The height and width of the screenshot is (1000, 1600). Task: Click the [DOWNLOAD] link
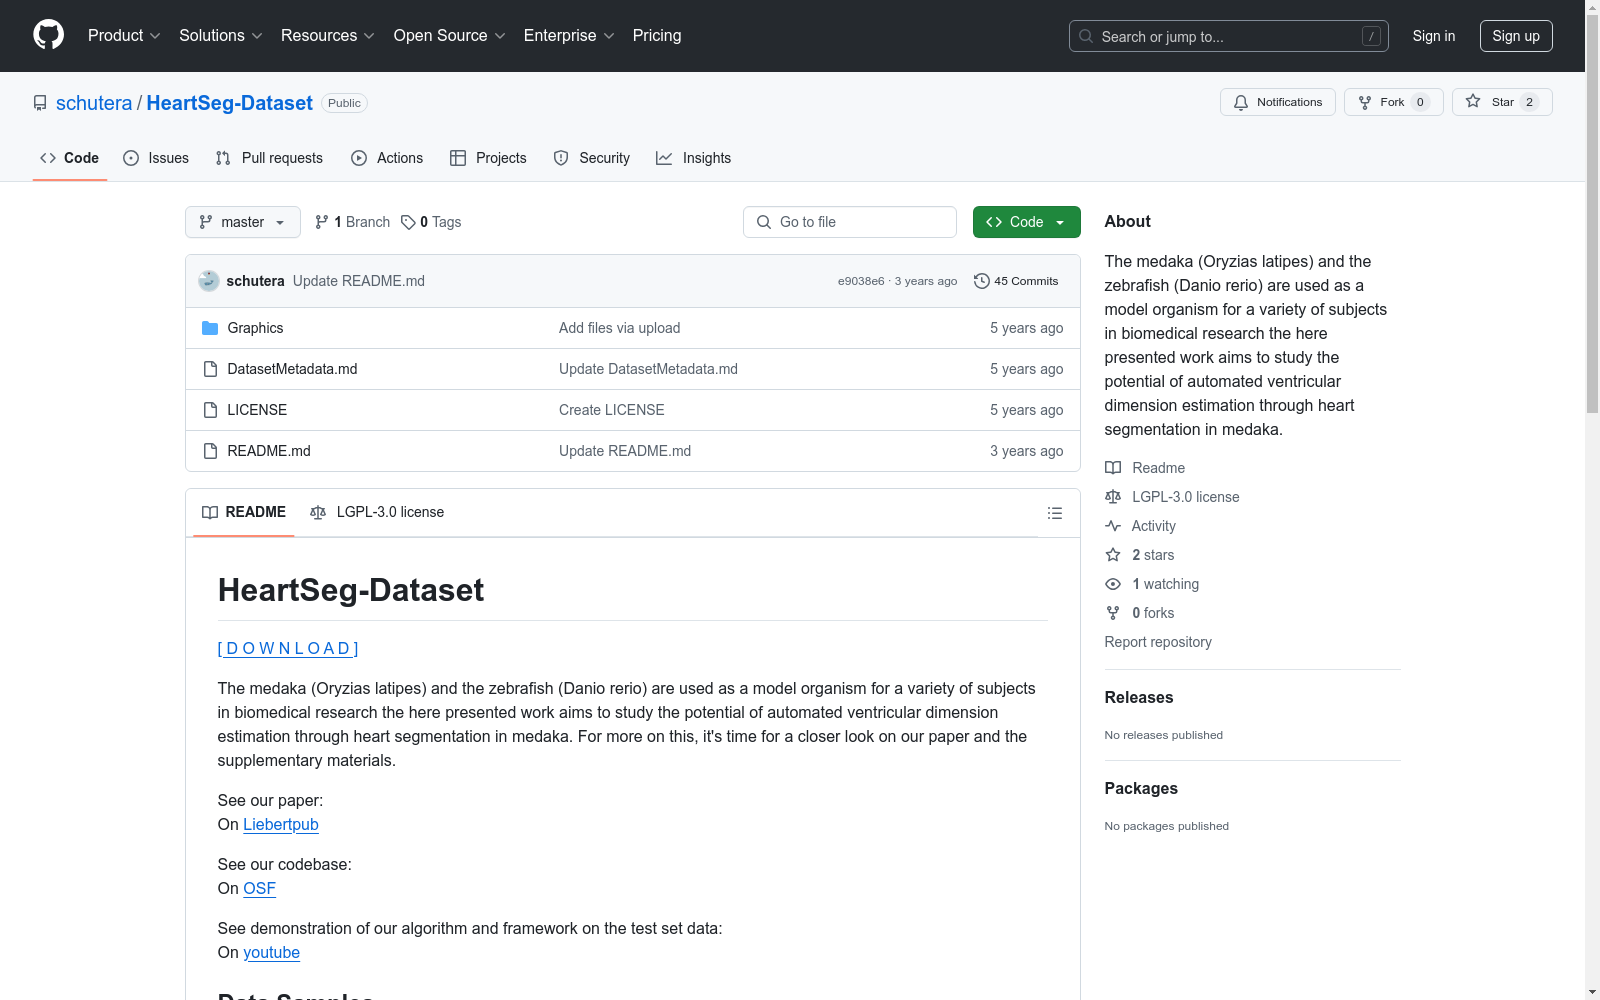point(288,649)
